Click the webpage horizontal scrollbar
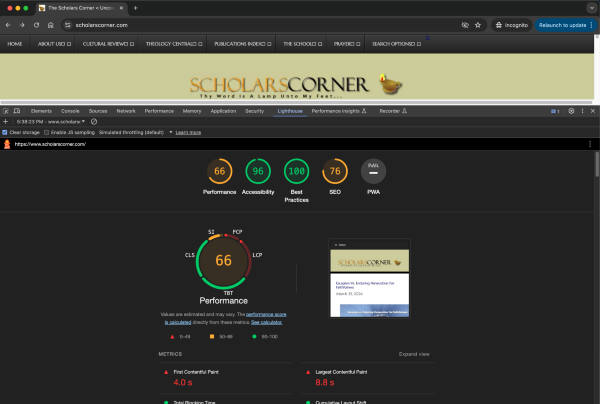 pos(297,103)
